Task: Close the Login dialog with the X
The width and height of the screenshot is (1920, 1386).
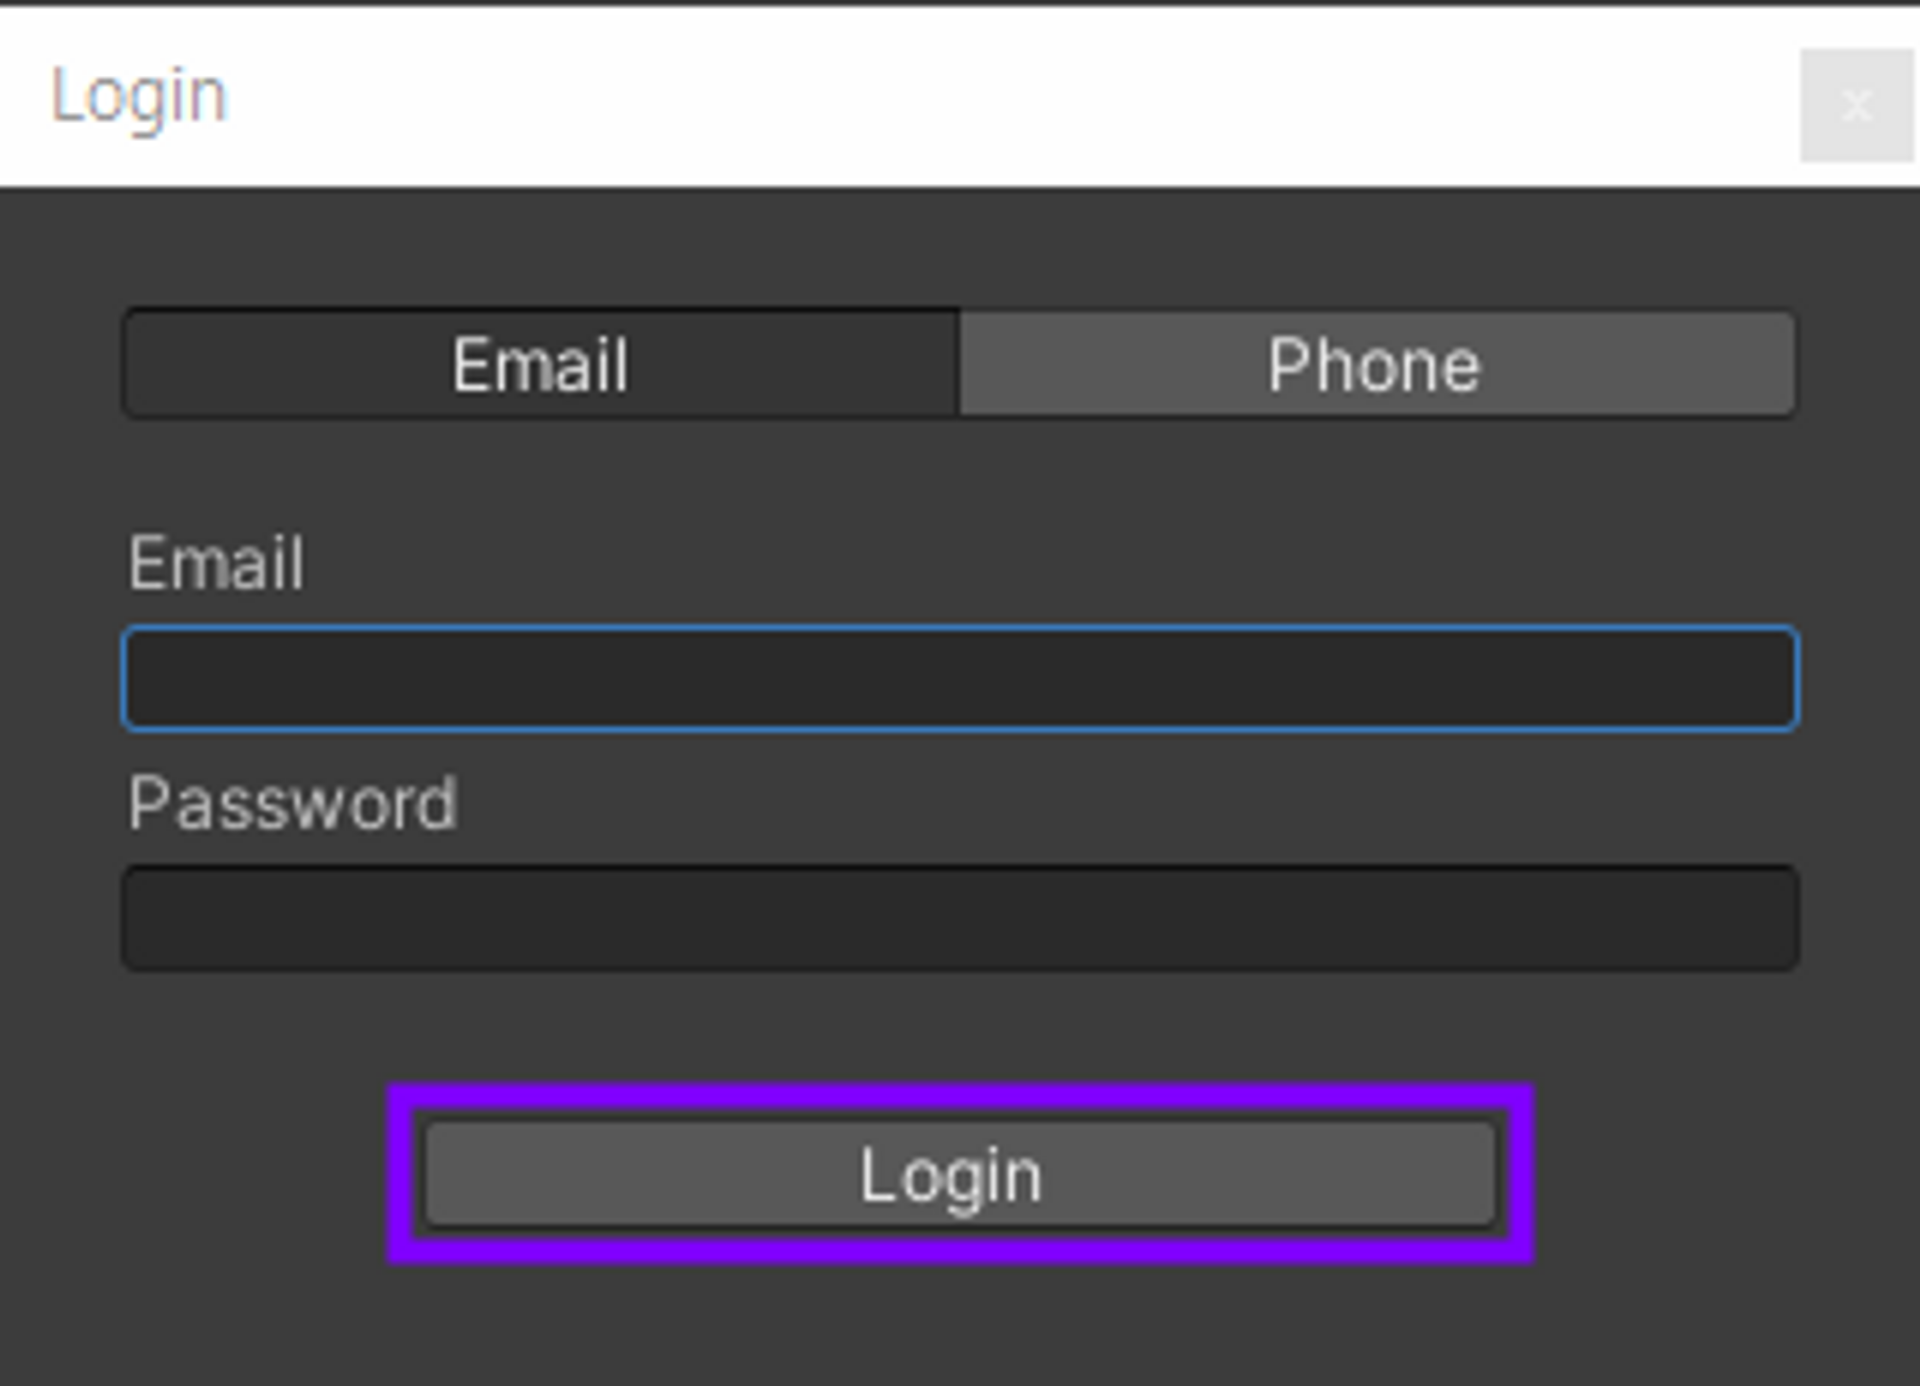Action: coord(1856,104)
